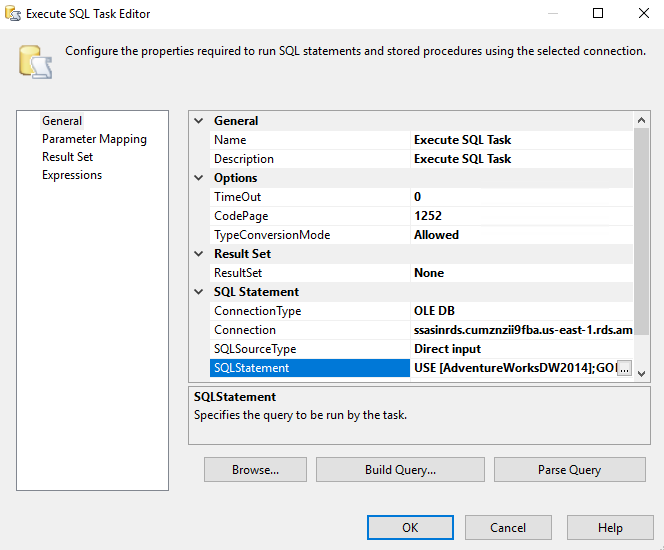The image size is (664, 550).
Task: Open Help for the task editor
Action: tap(610, 528)
